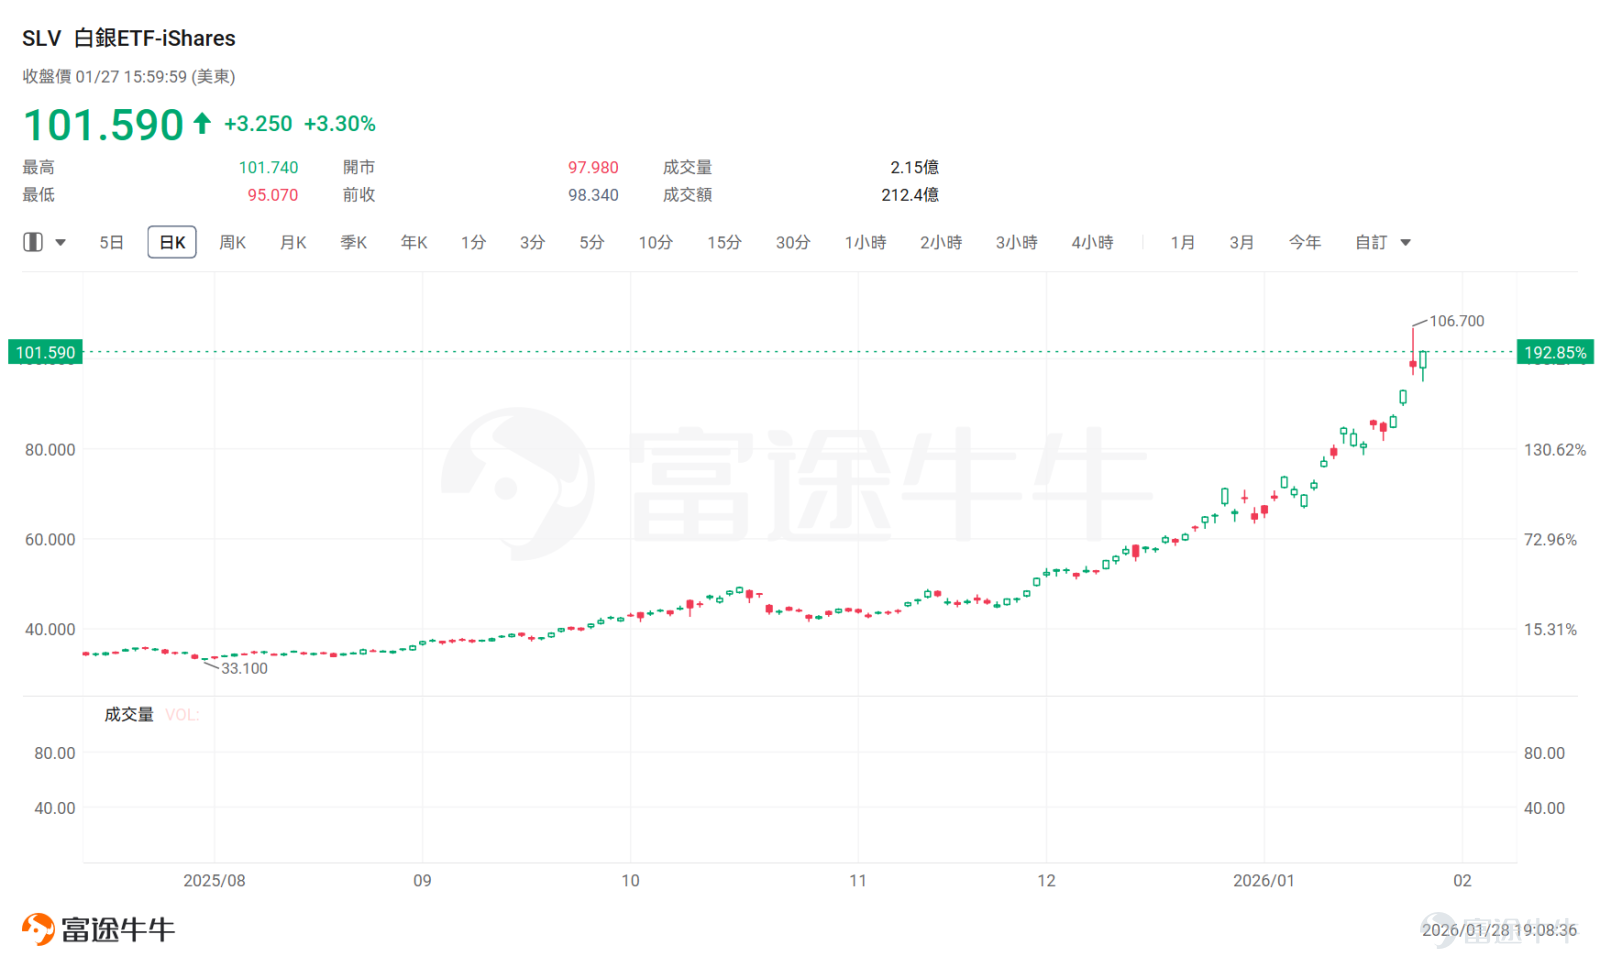The image size is (1600, 967).
Task: Click the 12 month axis label
Action: [x=1046, y=881]
